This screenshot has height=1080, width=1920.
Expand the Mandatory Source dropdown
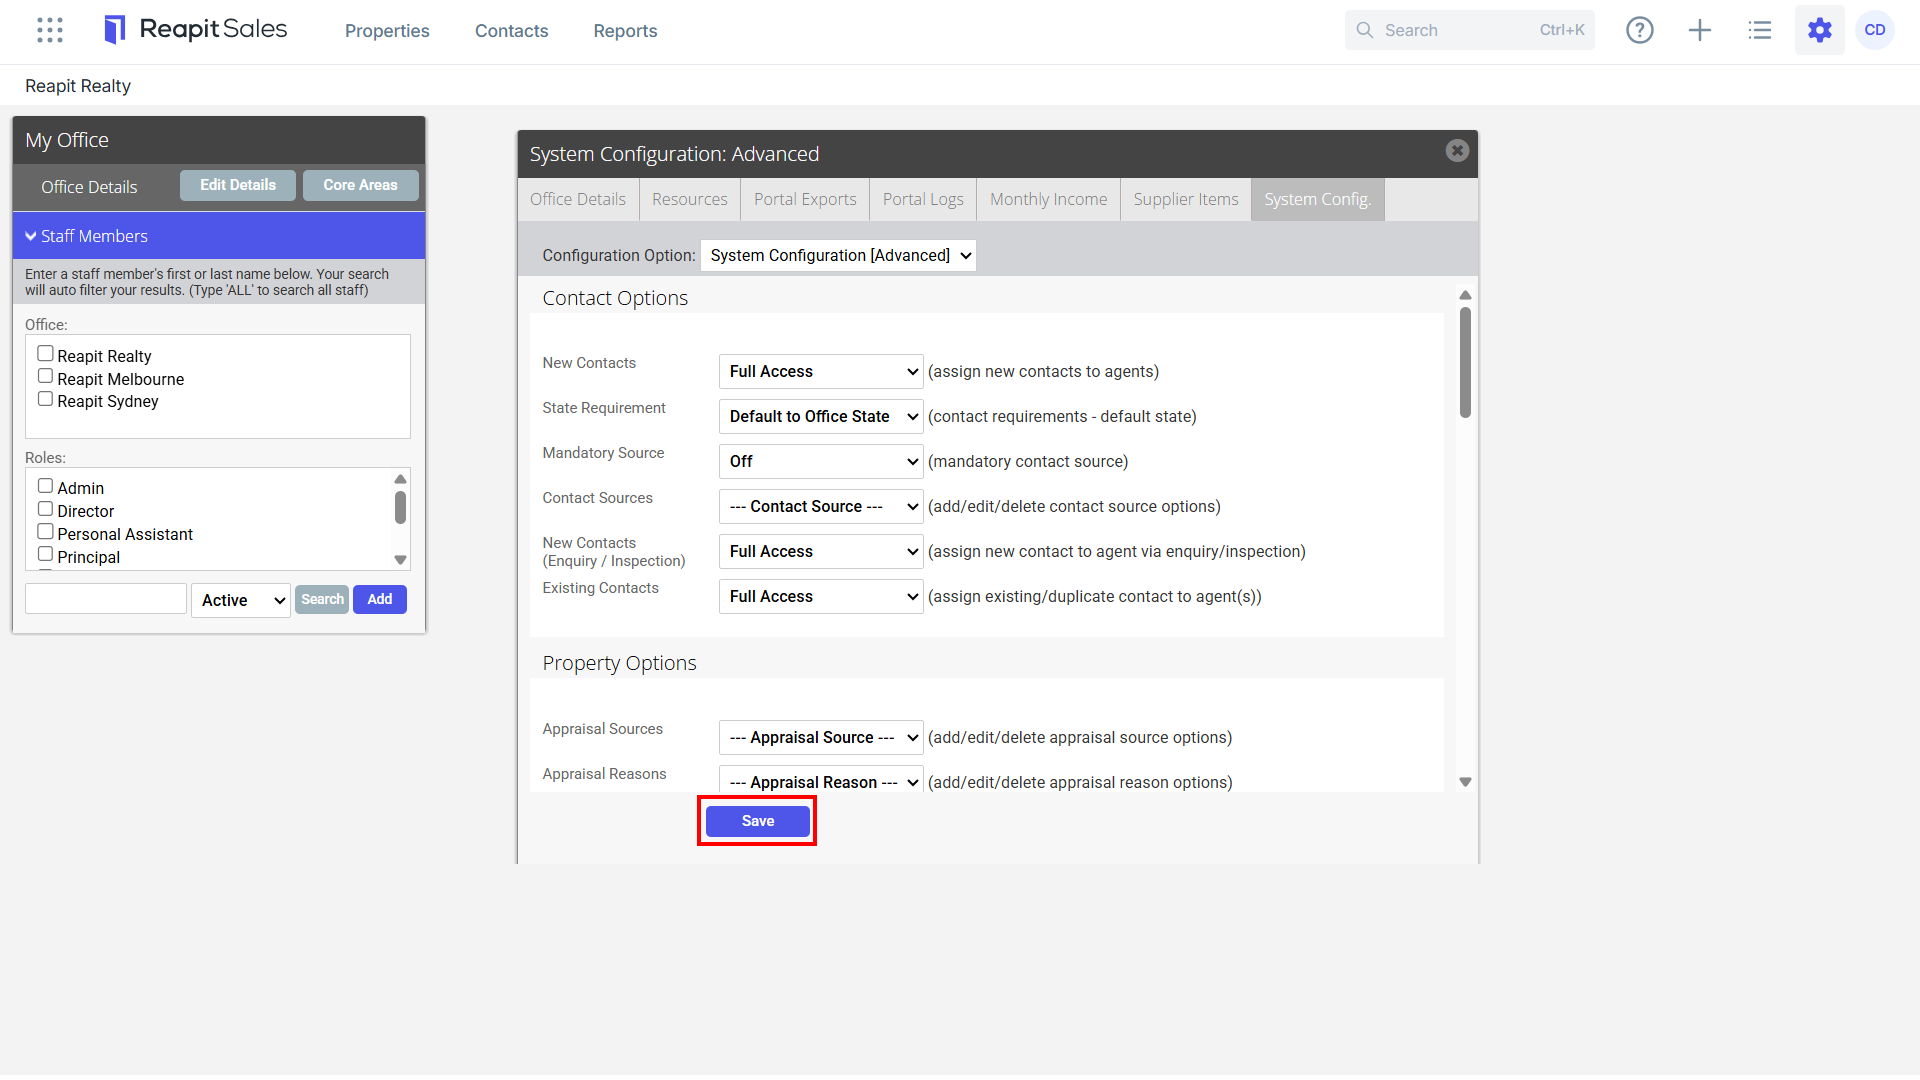(x=821, y=461)
